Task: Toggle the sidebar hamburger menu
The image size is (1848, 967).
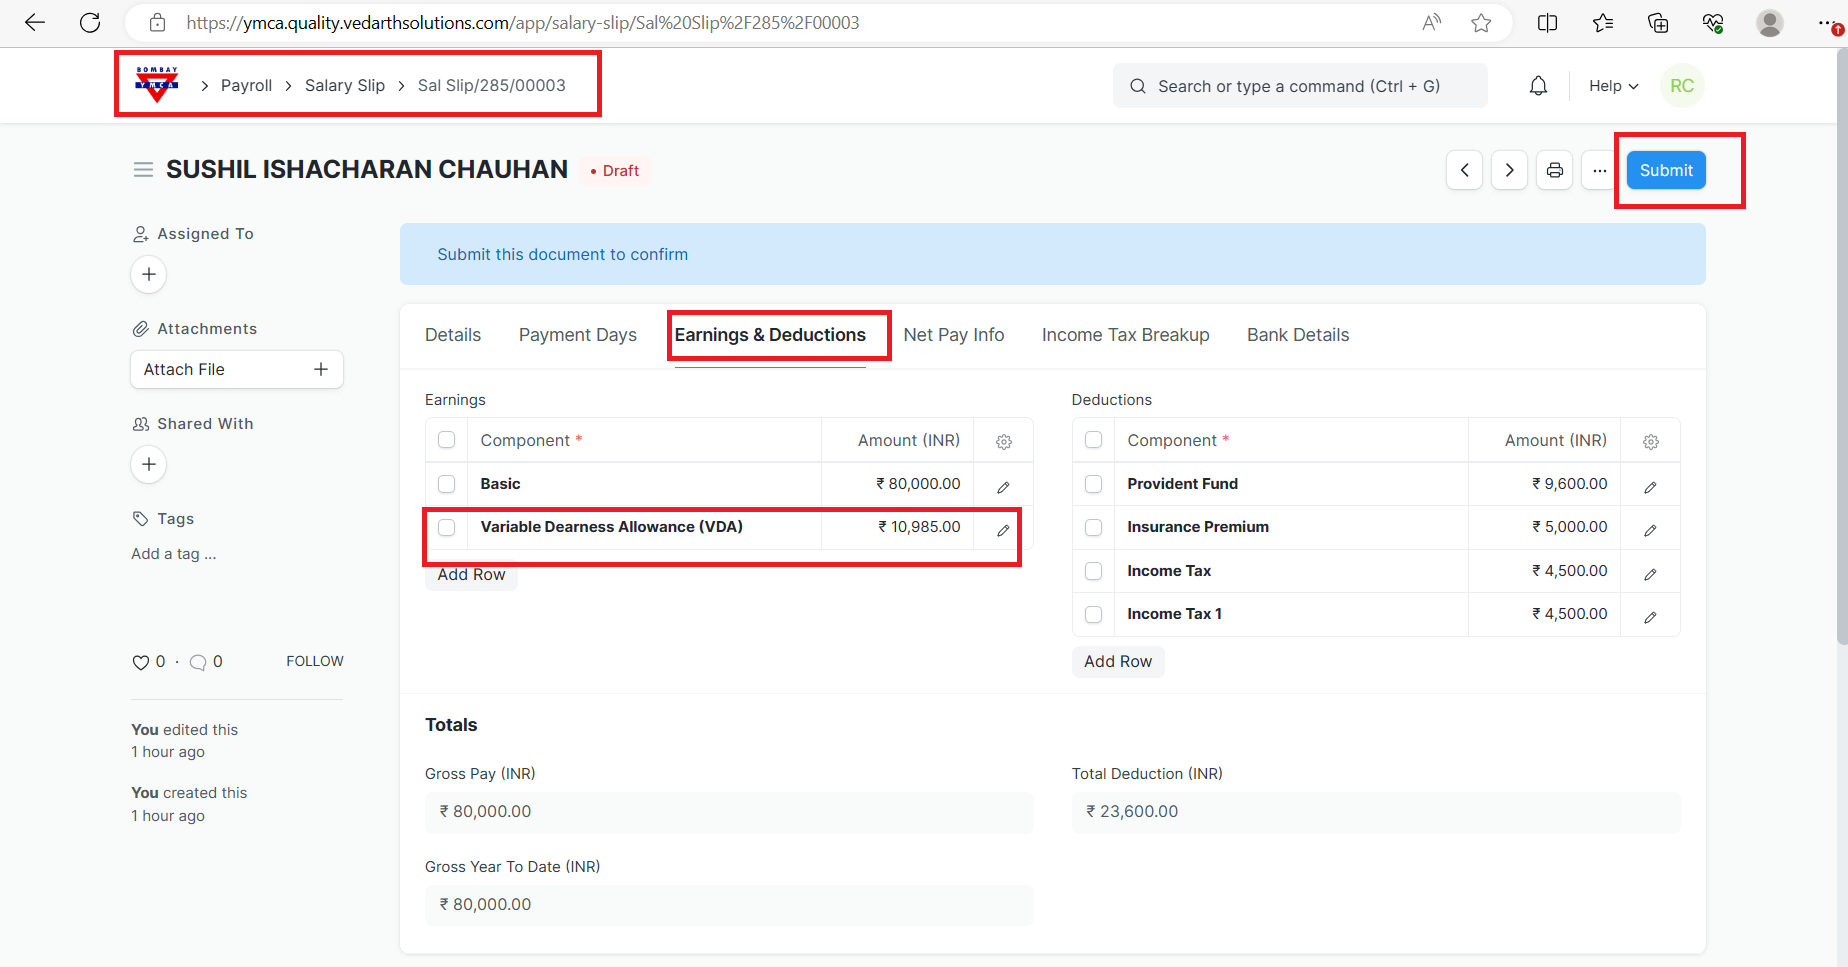Action: 143,170
